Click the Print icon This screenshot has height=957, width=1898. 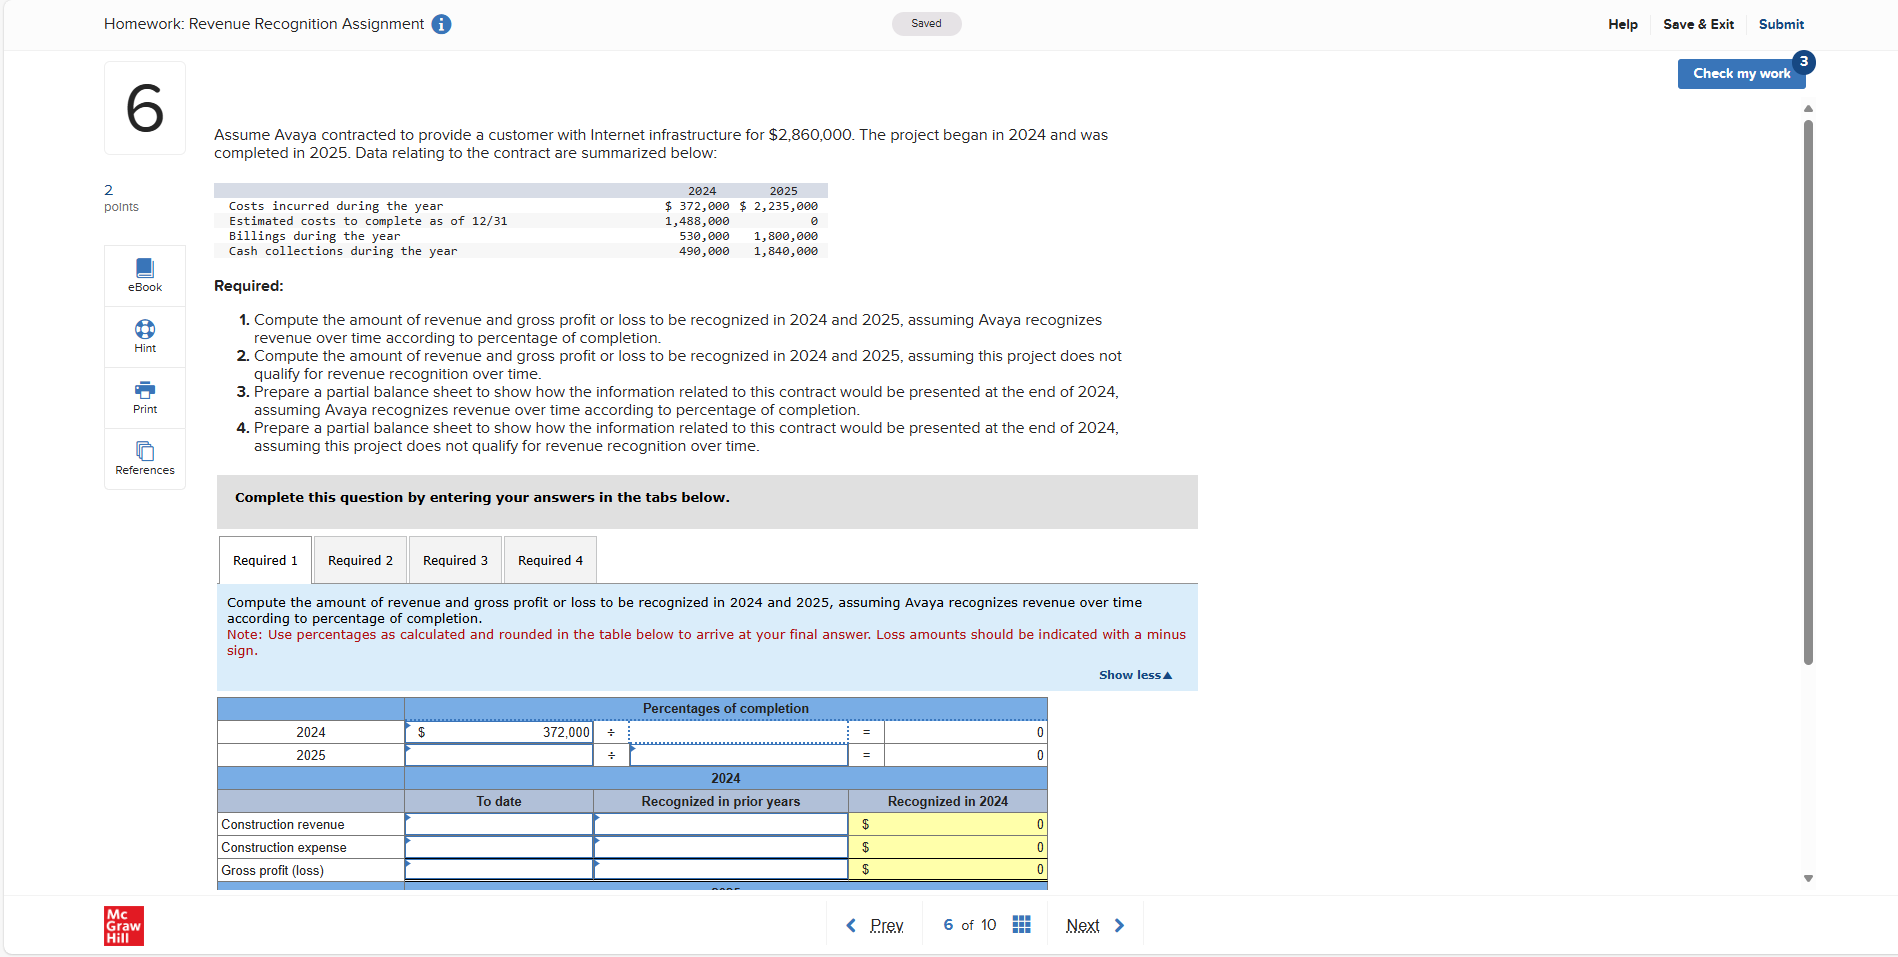(x=144, y=397)
